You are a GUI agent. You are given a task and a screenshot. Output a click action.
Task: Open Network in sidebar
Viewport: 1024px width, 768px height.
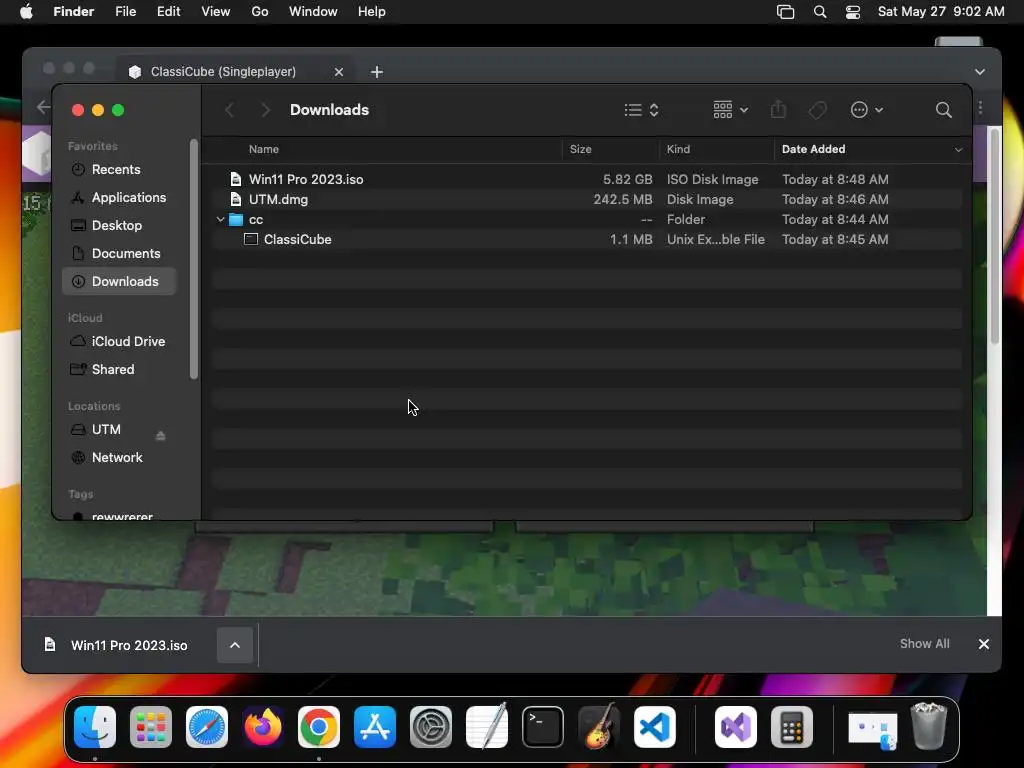tap(119, 458)
